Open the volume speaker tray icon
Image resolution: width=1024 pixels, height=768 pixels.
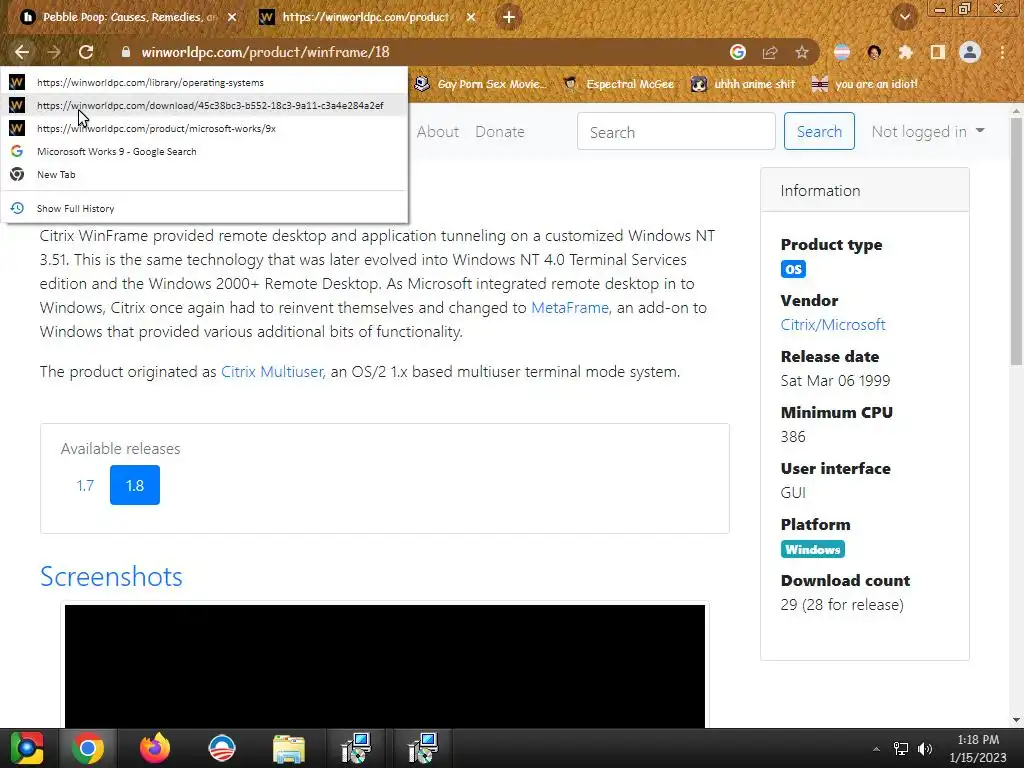[x=925, y=749]
